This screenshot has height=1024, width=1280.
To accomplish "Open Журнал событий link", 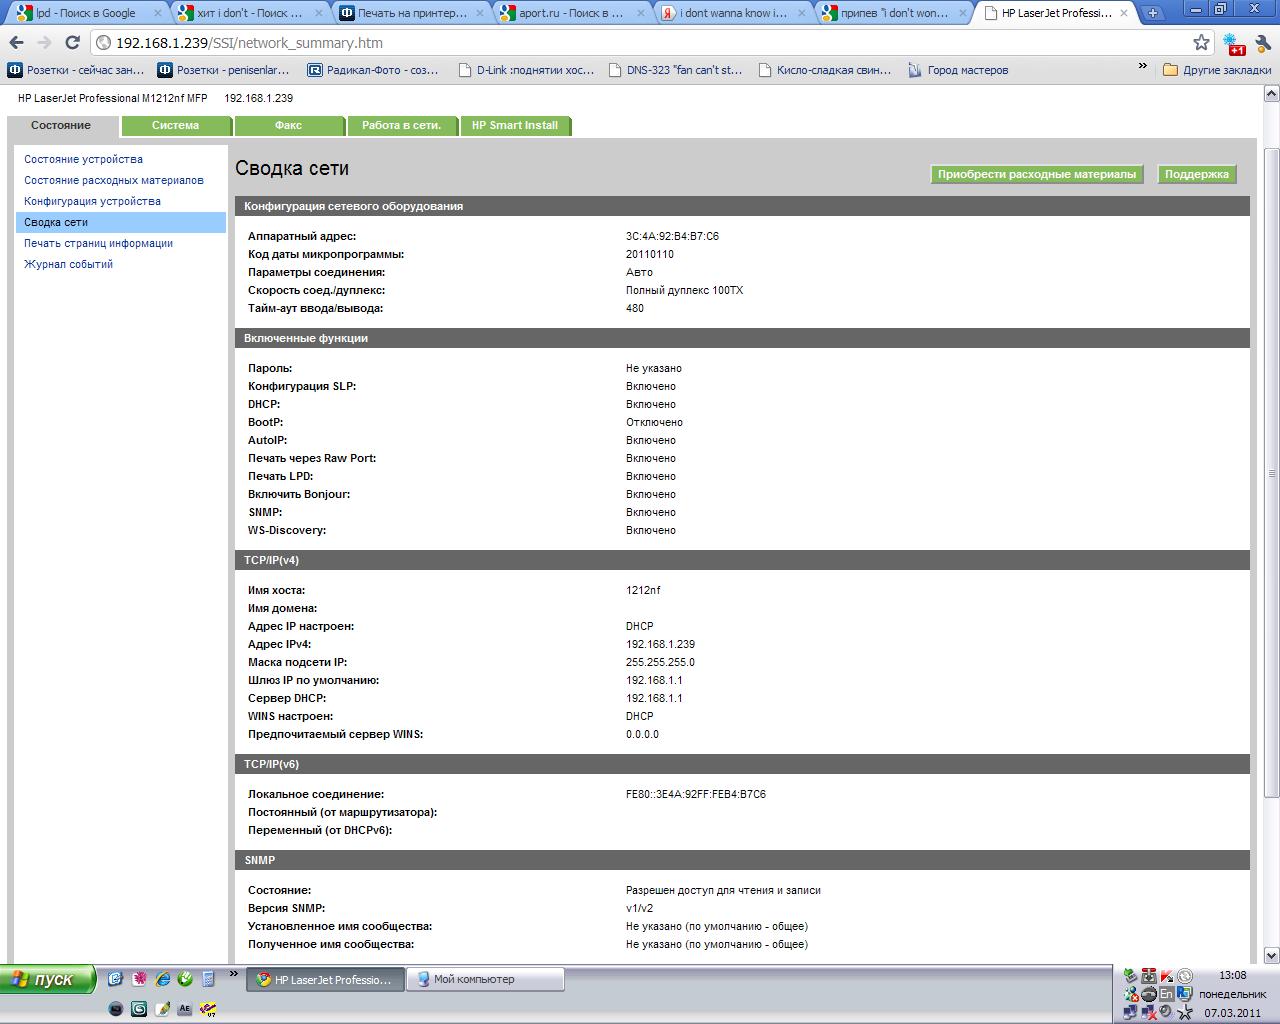I will tap(69, 264).
